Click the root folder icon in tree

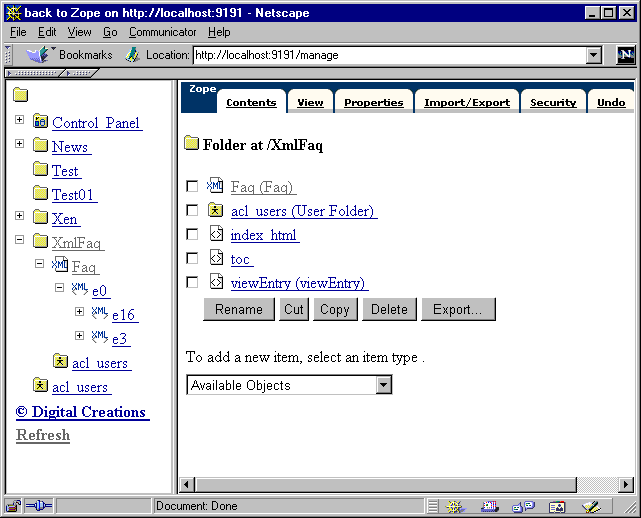(20, 94)
